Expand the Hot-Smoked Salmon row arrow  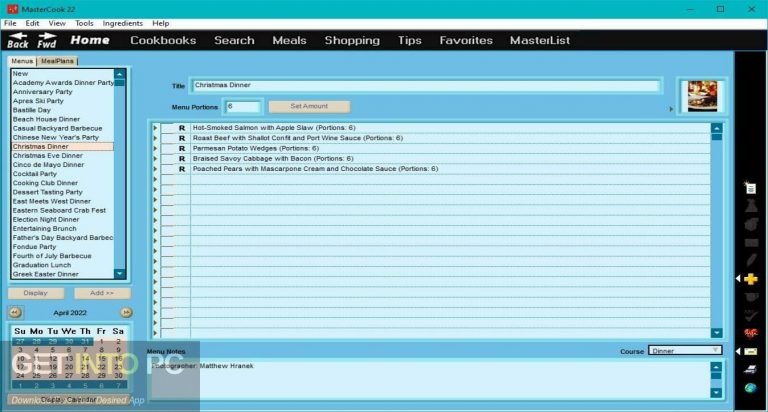pos(156,128)
